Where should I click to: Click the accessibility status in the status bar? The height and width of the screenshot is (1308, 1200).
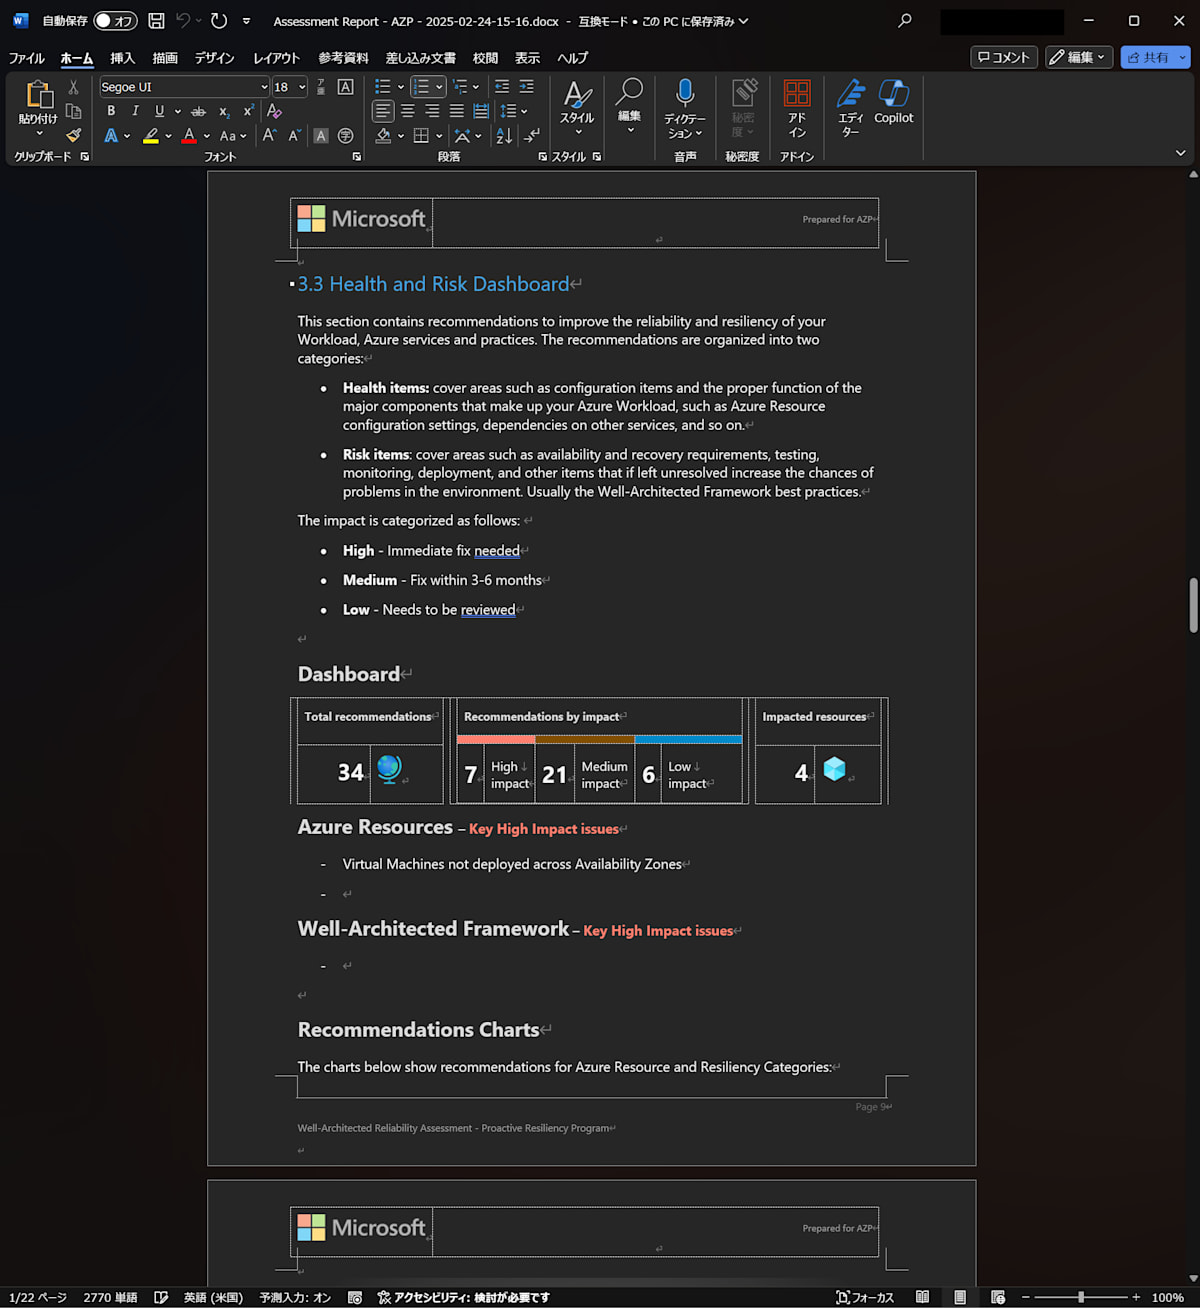(x=463, y=1297)
